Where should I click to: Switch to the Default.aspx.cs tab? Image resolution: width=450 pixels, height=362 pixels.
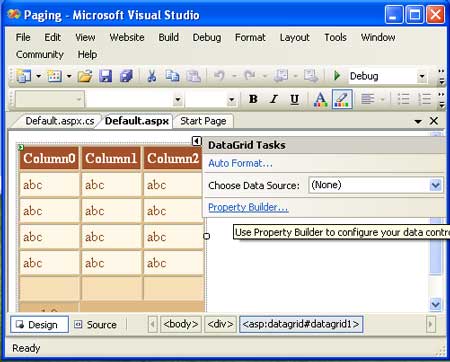[x=59, y=121]
